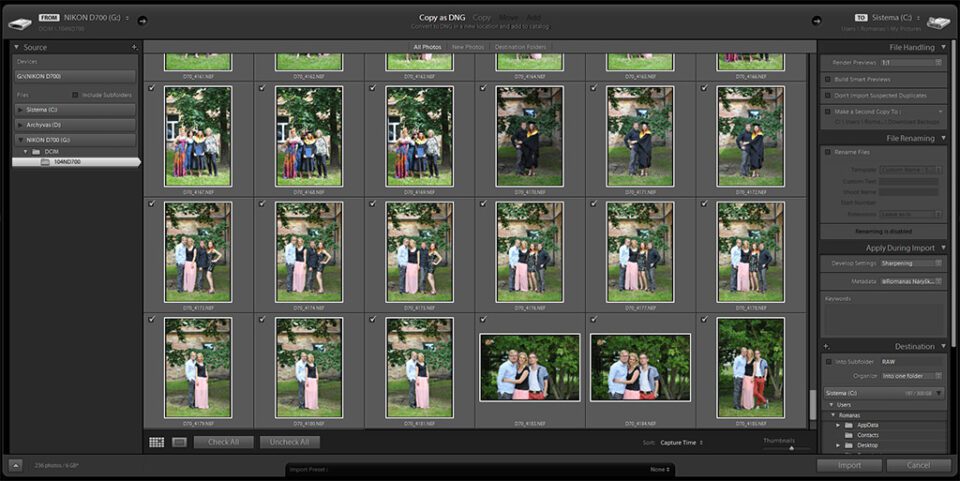Open Sistema (C:) destination volume bar
This screenshot has width=960, height=481.
(883, 393)
